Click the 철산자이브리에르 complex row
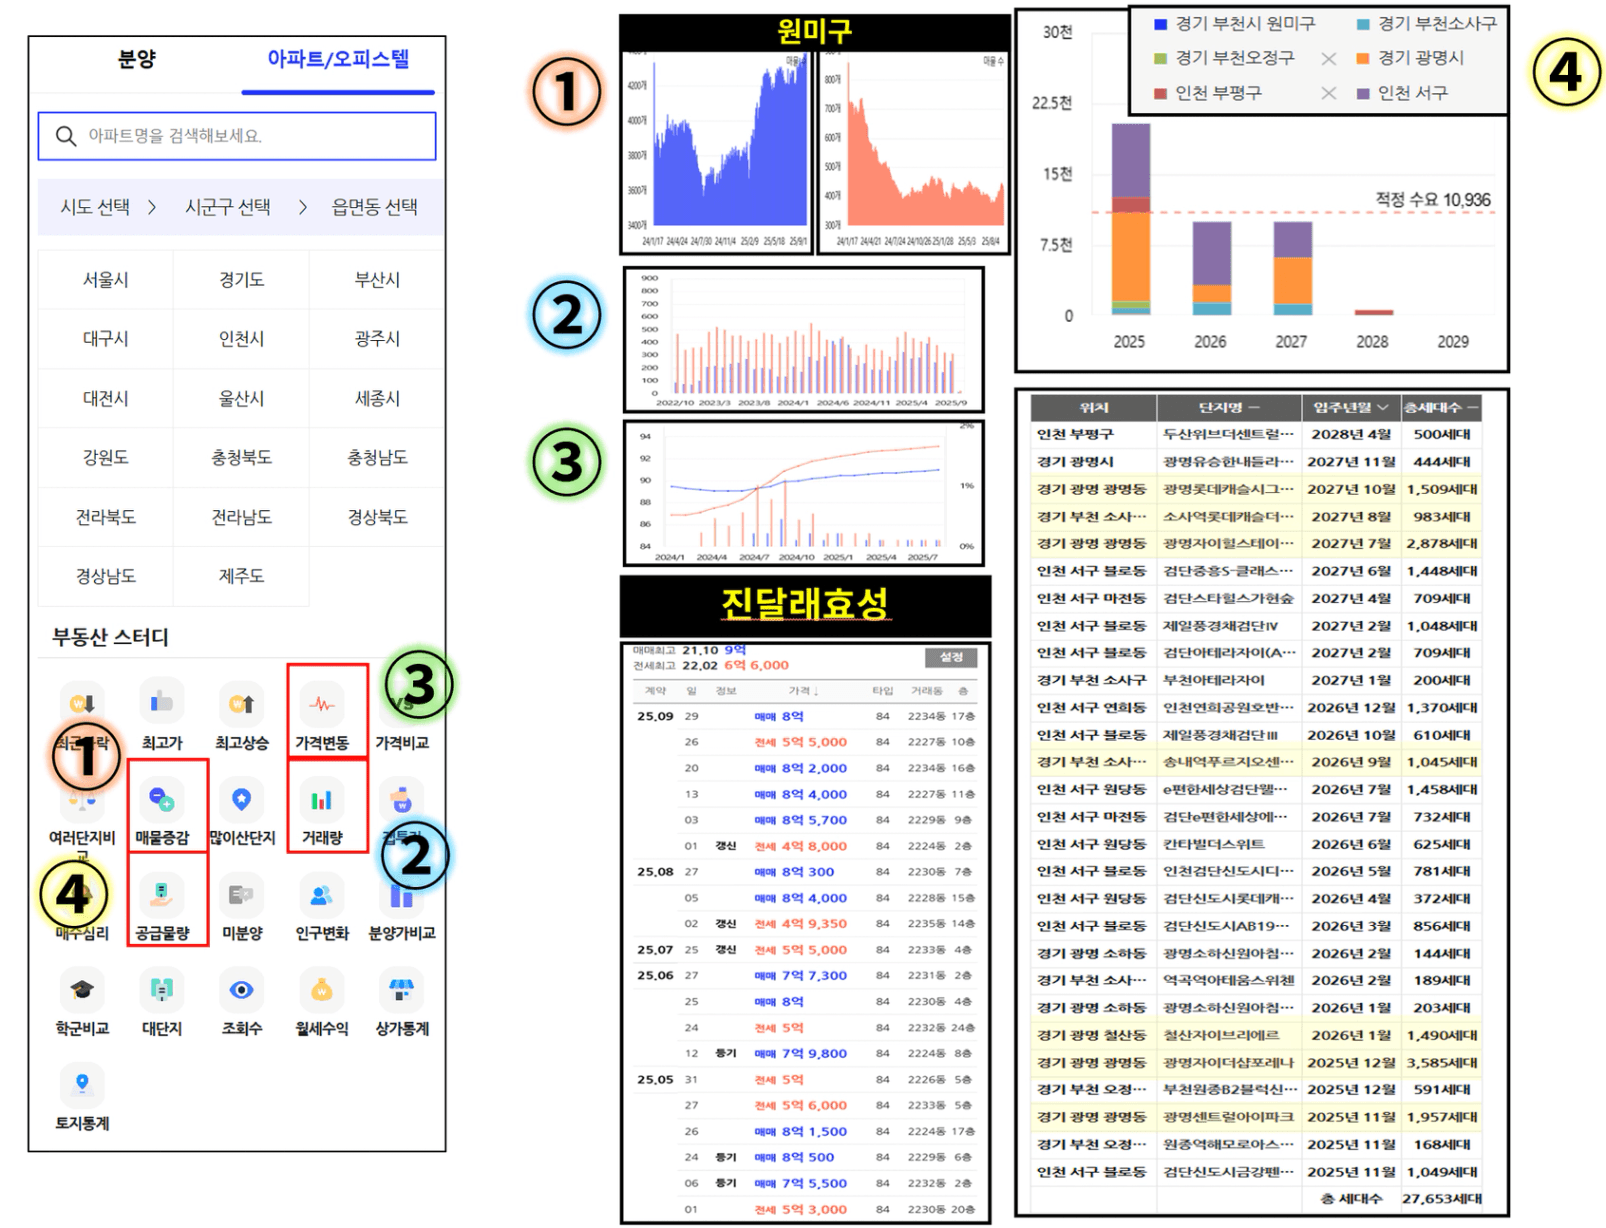This screenshot has width=1606, height=1228. 1256,1035
